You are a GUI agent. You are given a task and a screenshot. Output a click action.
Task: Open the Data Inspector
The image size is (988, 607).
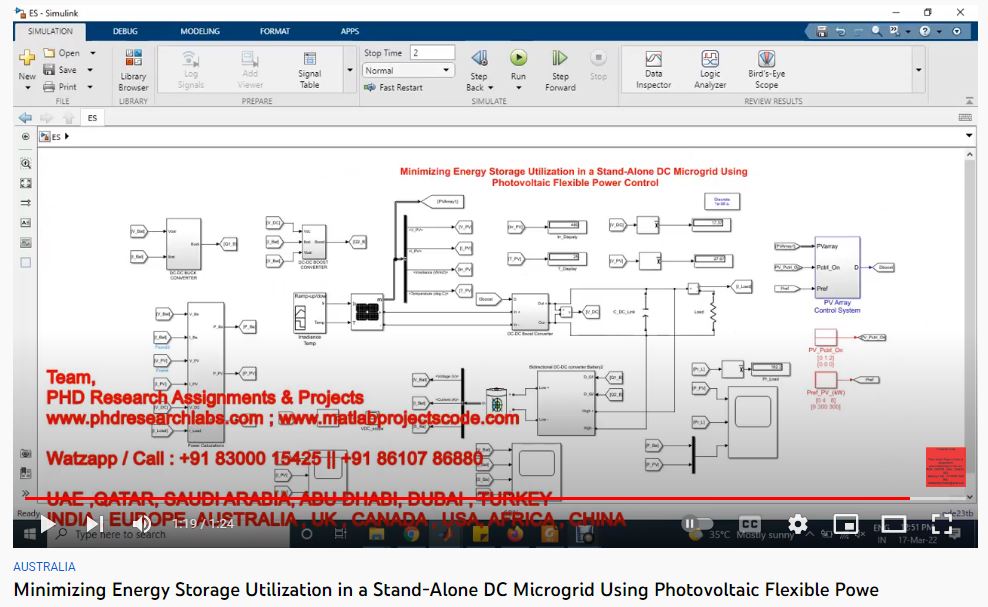pyautogui.click(x=653, y=67)
